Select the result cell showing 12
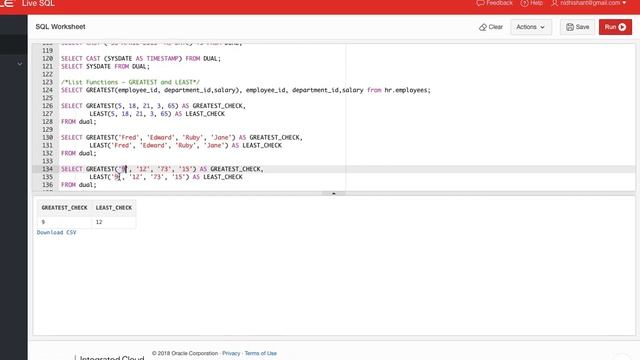This screenshot has width=640, height=360. tap(114, 222)
